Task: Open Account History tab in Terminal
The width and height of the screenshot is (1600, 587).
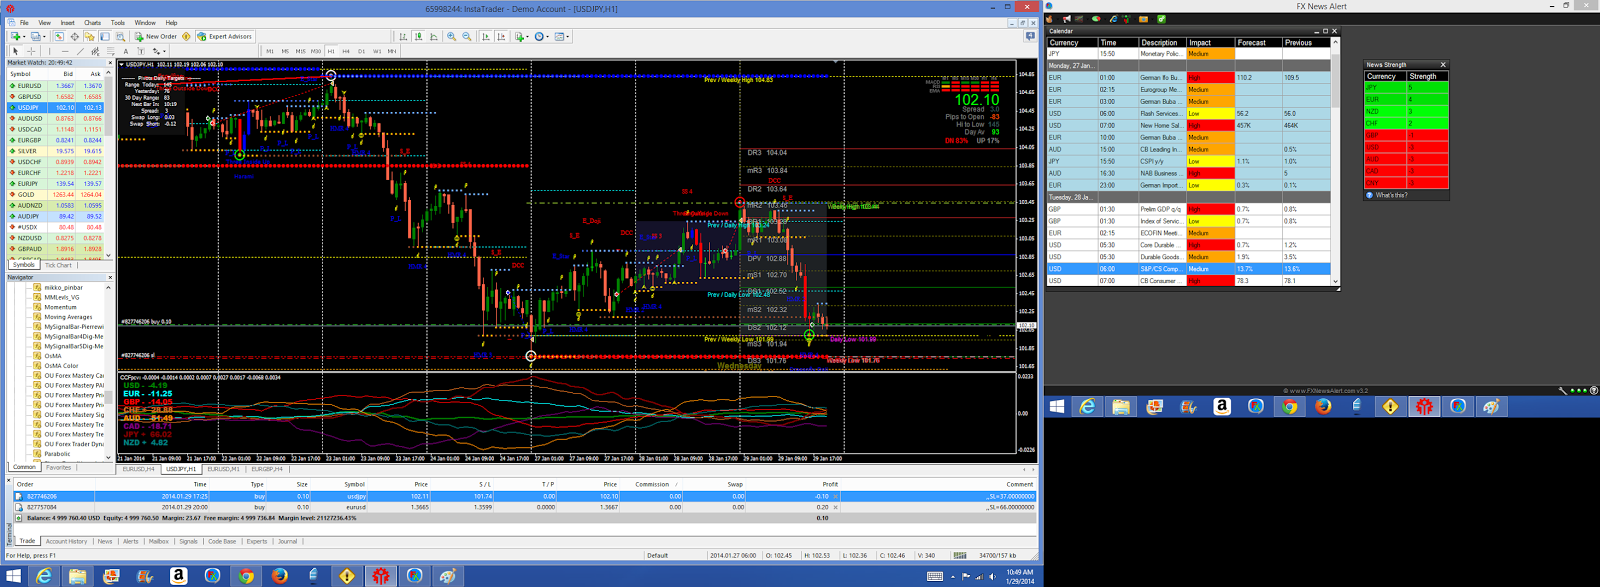Action: (x=67, y=541)
